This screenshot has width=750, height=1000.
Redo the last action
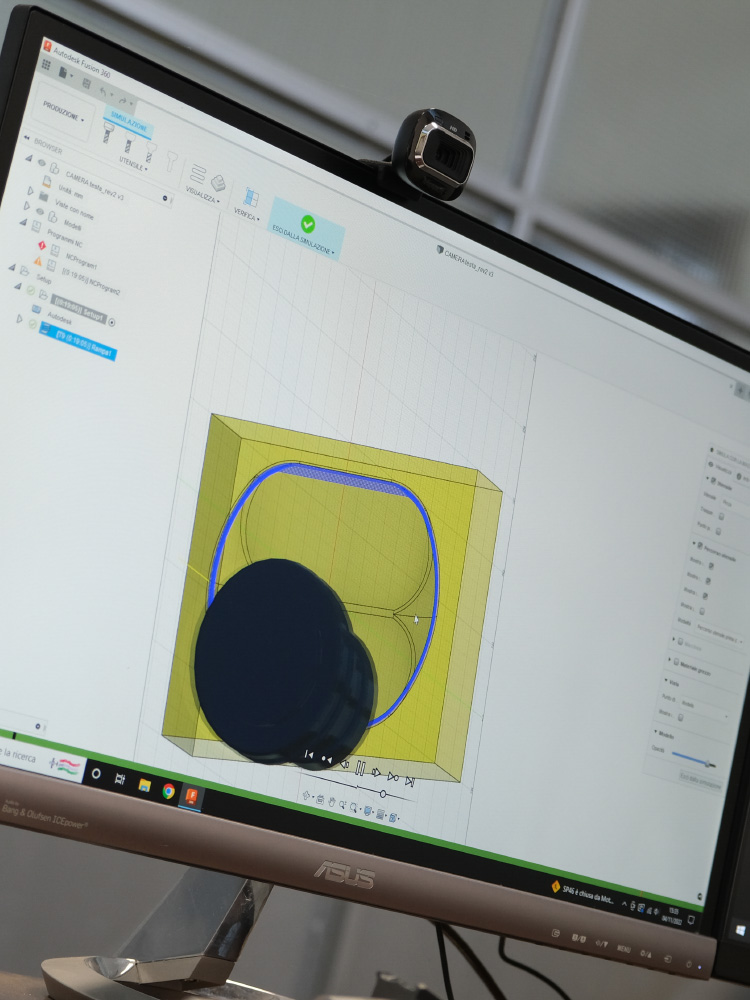[x=123, y=101]
